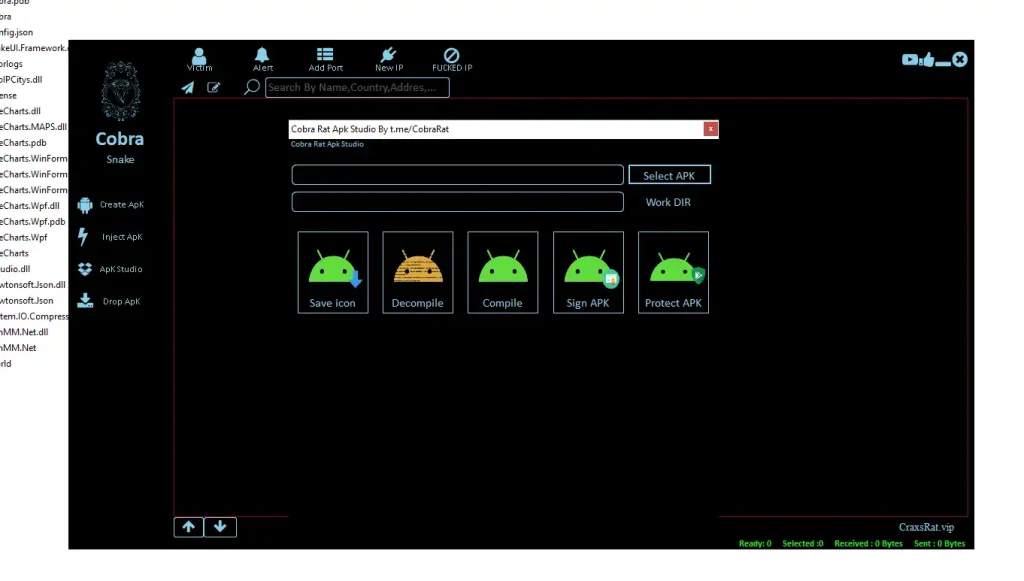Viewport: 1024px width, 581px height.
Task: Open the Victim list icon
Action: [x=200, y=58]
